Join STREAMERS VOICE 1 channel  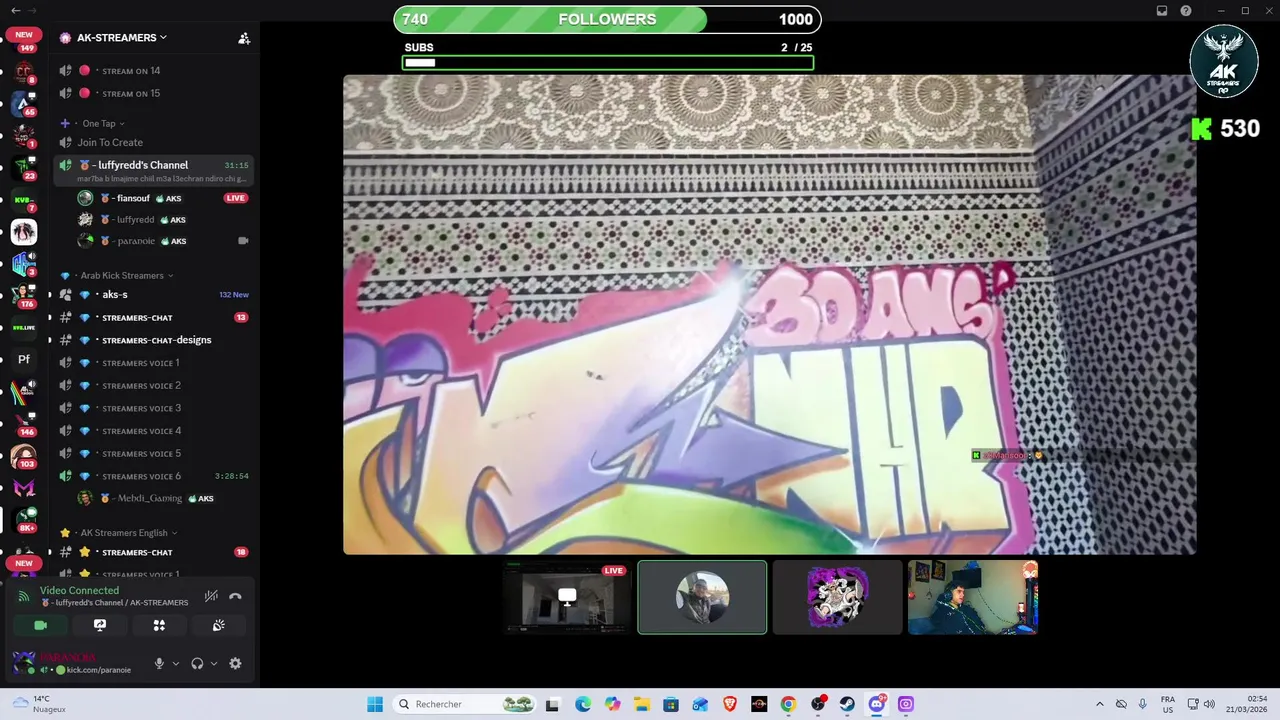pyautogui.click(x=154, y=363)
